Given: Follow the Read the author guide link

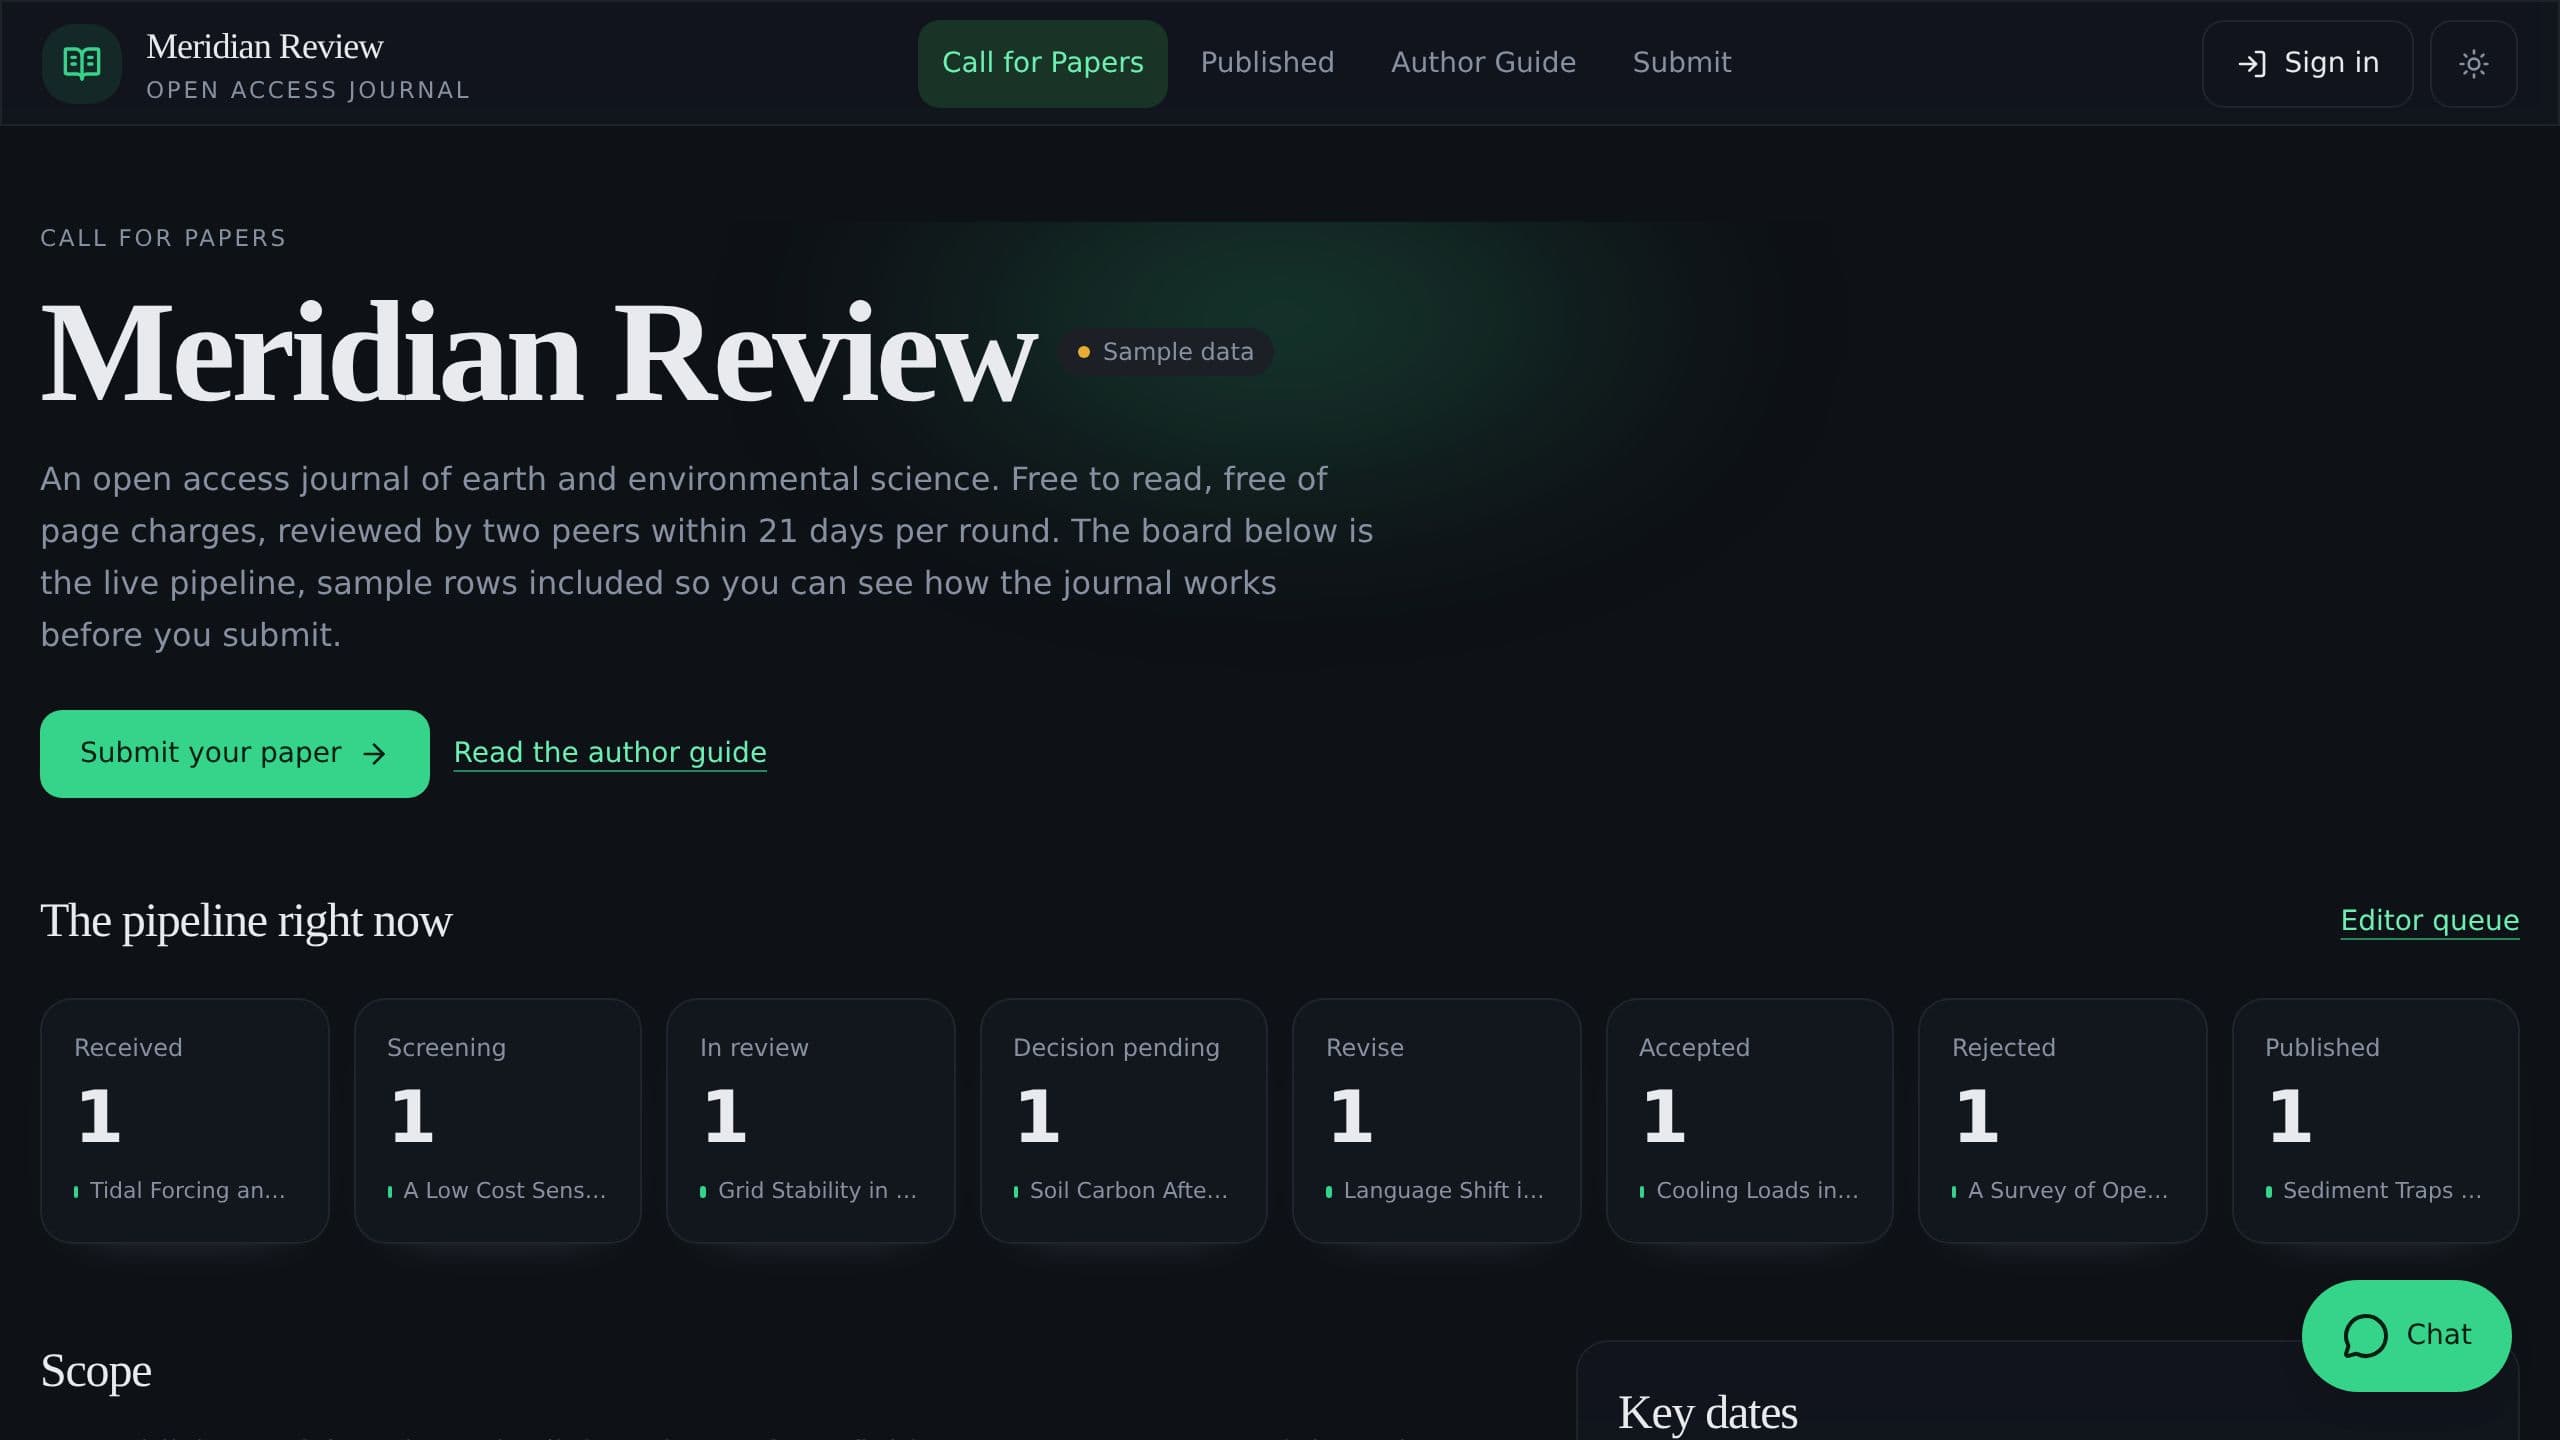Looking at the screenshot, I should (610, 752).
